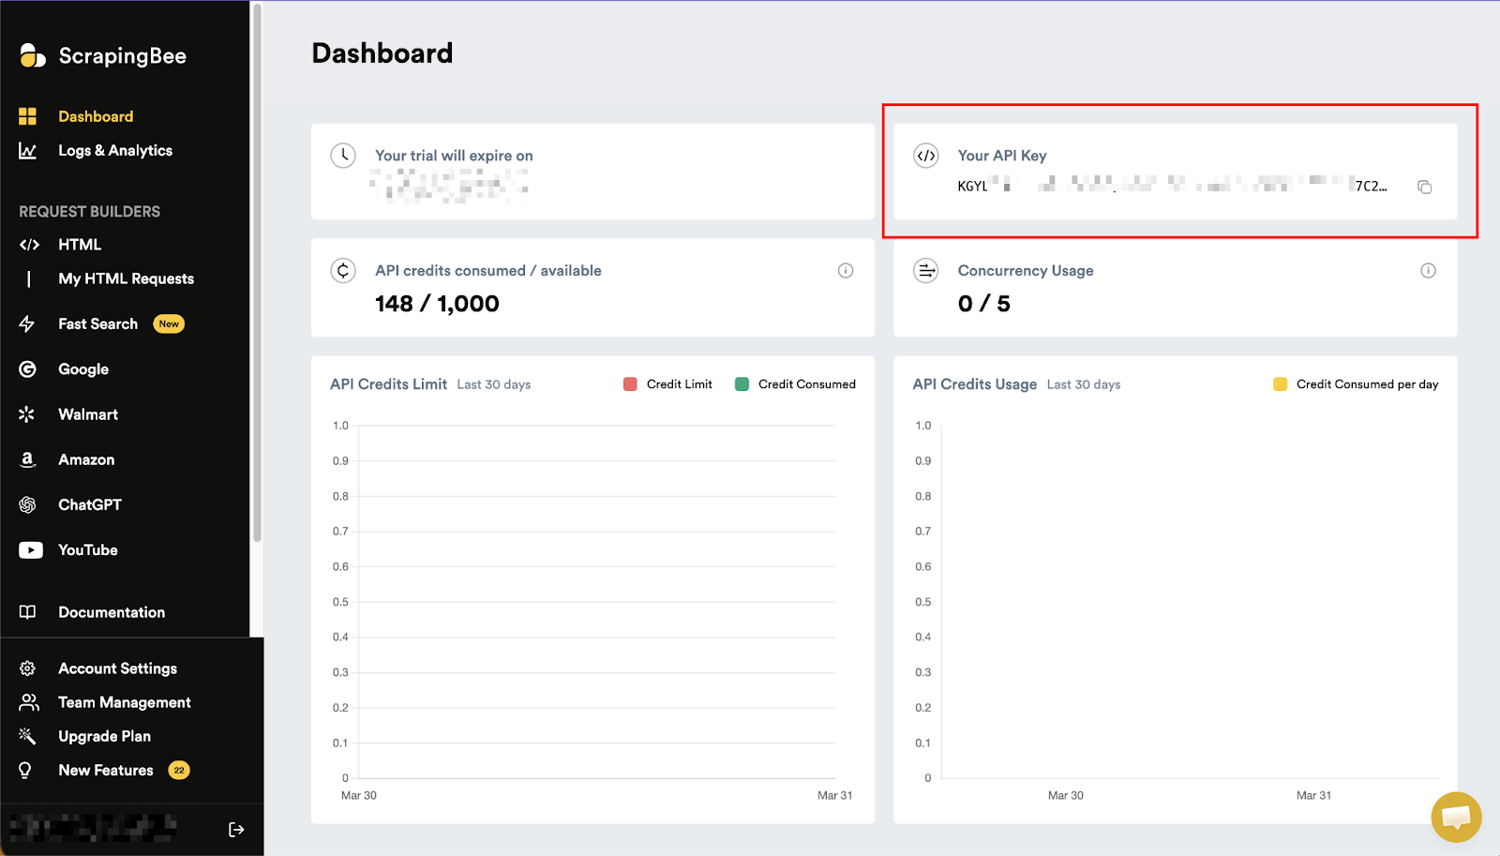Open the Upgrade Plan page

click(104, 736)
